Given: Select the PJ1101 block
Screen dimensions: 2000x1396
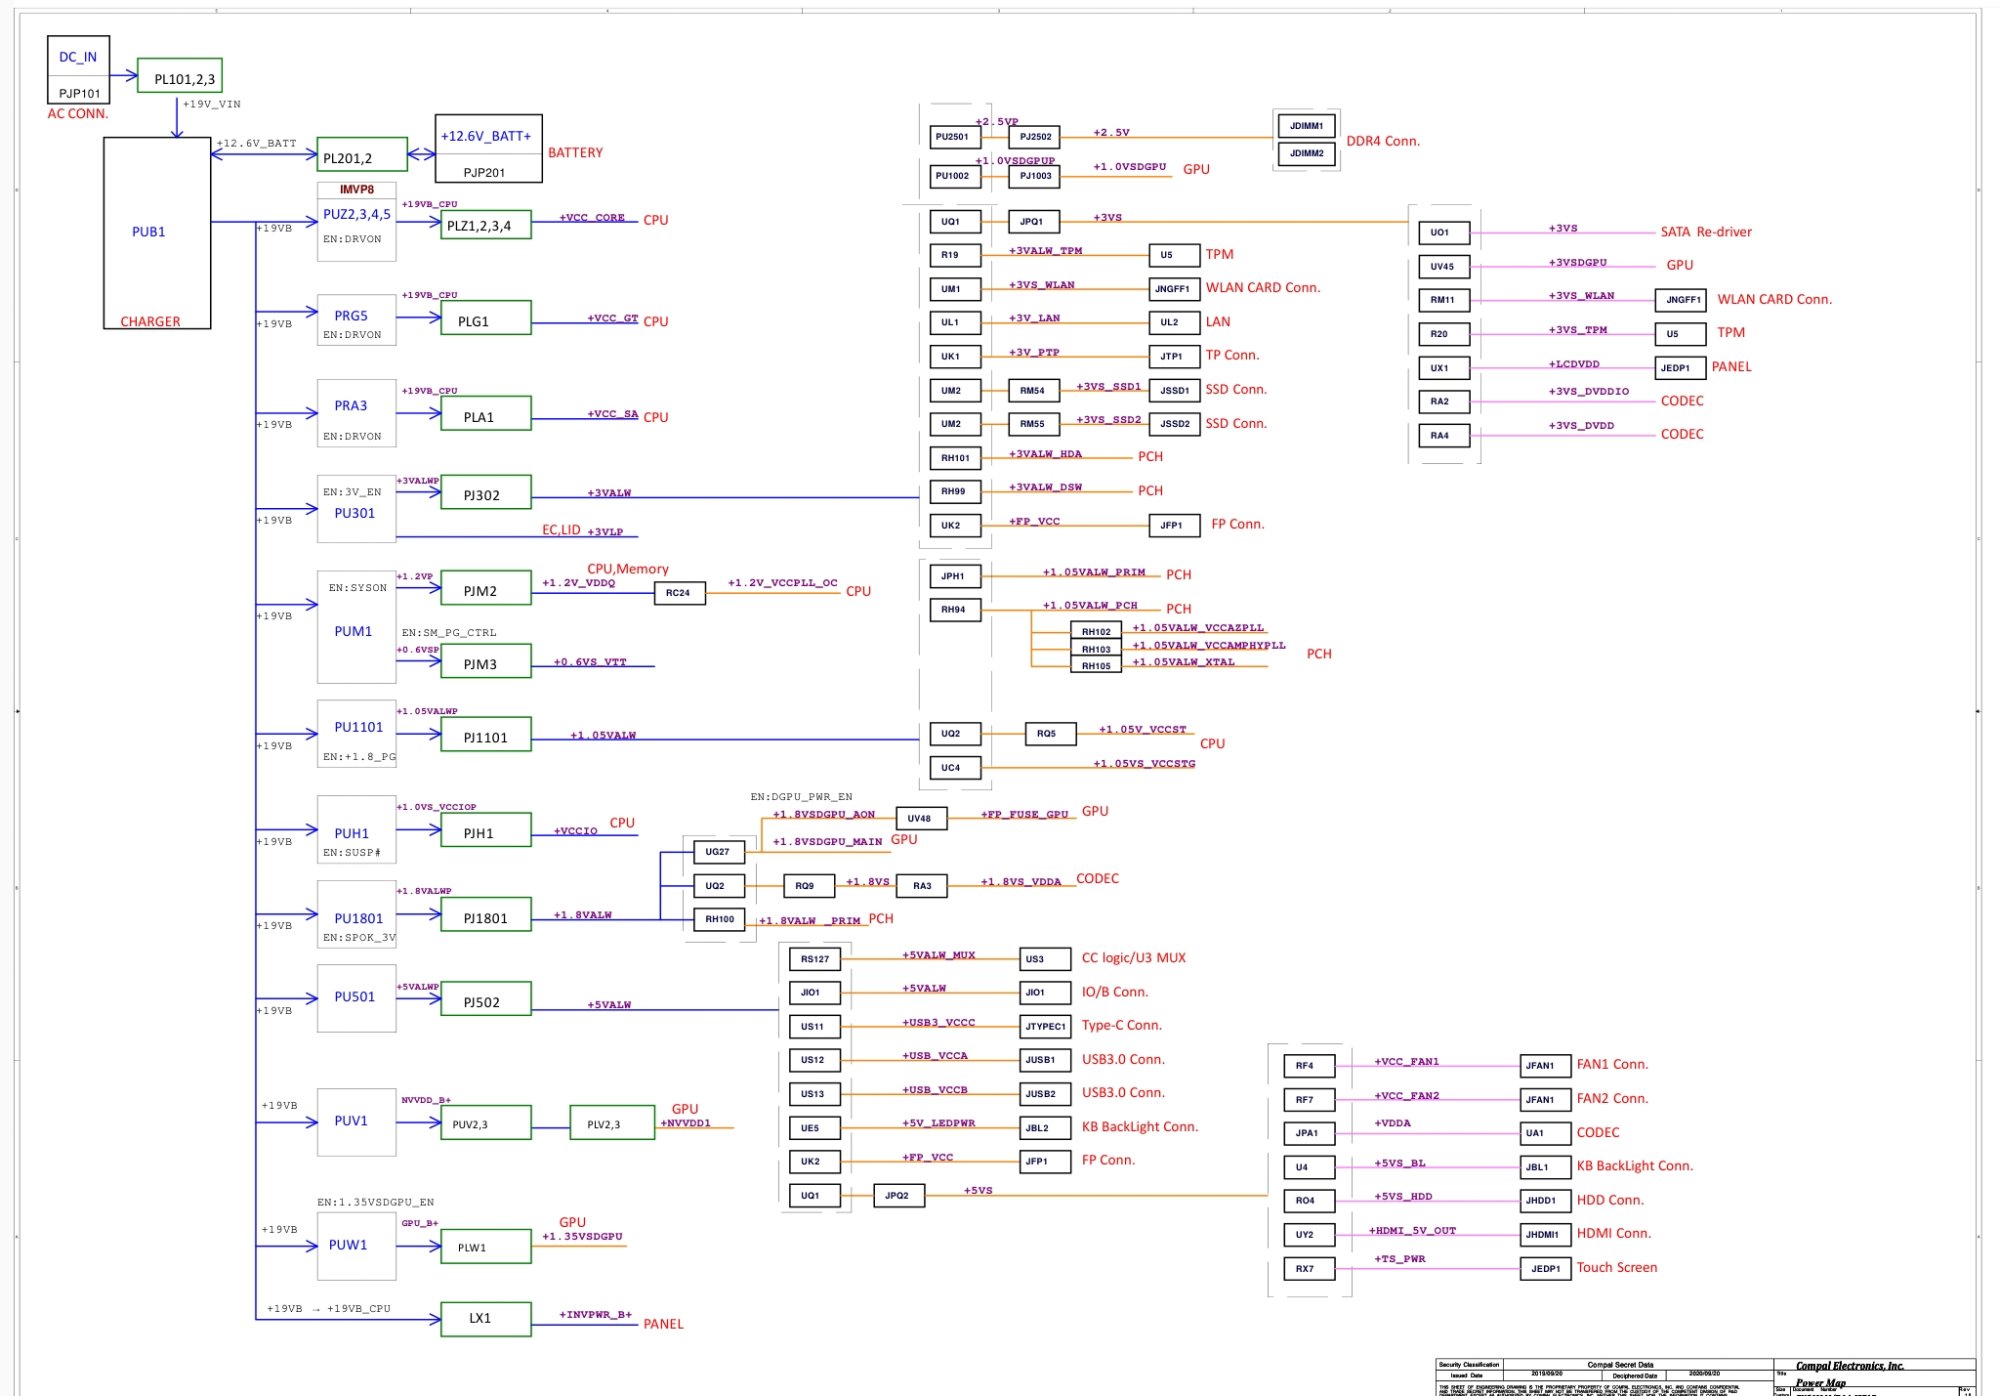Looking at the screenshot, I should (x=486, y=735).
